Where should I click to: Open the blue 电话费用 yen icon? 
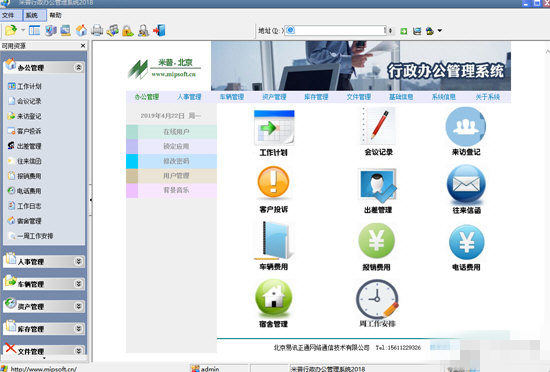(x=467, y=242)
